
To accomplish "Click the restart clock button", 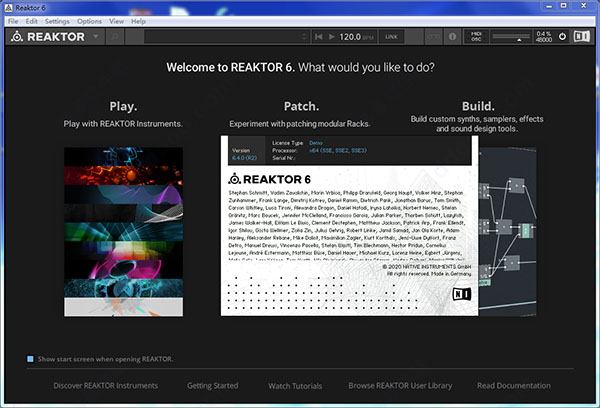I will tap(318, 37).
